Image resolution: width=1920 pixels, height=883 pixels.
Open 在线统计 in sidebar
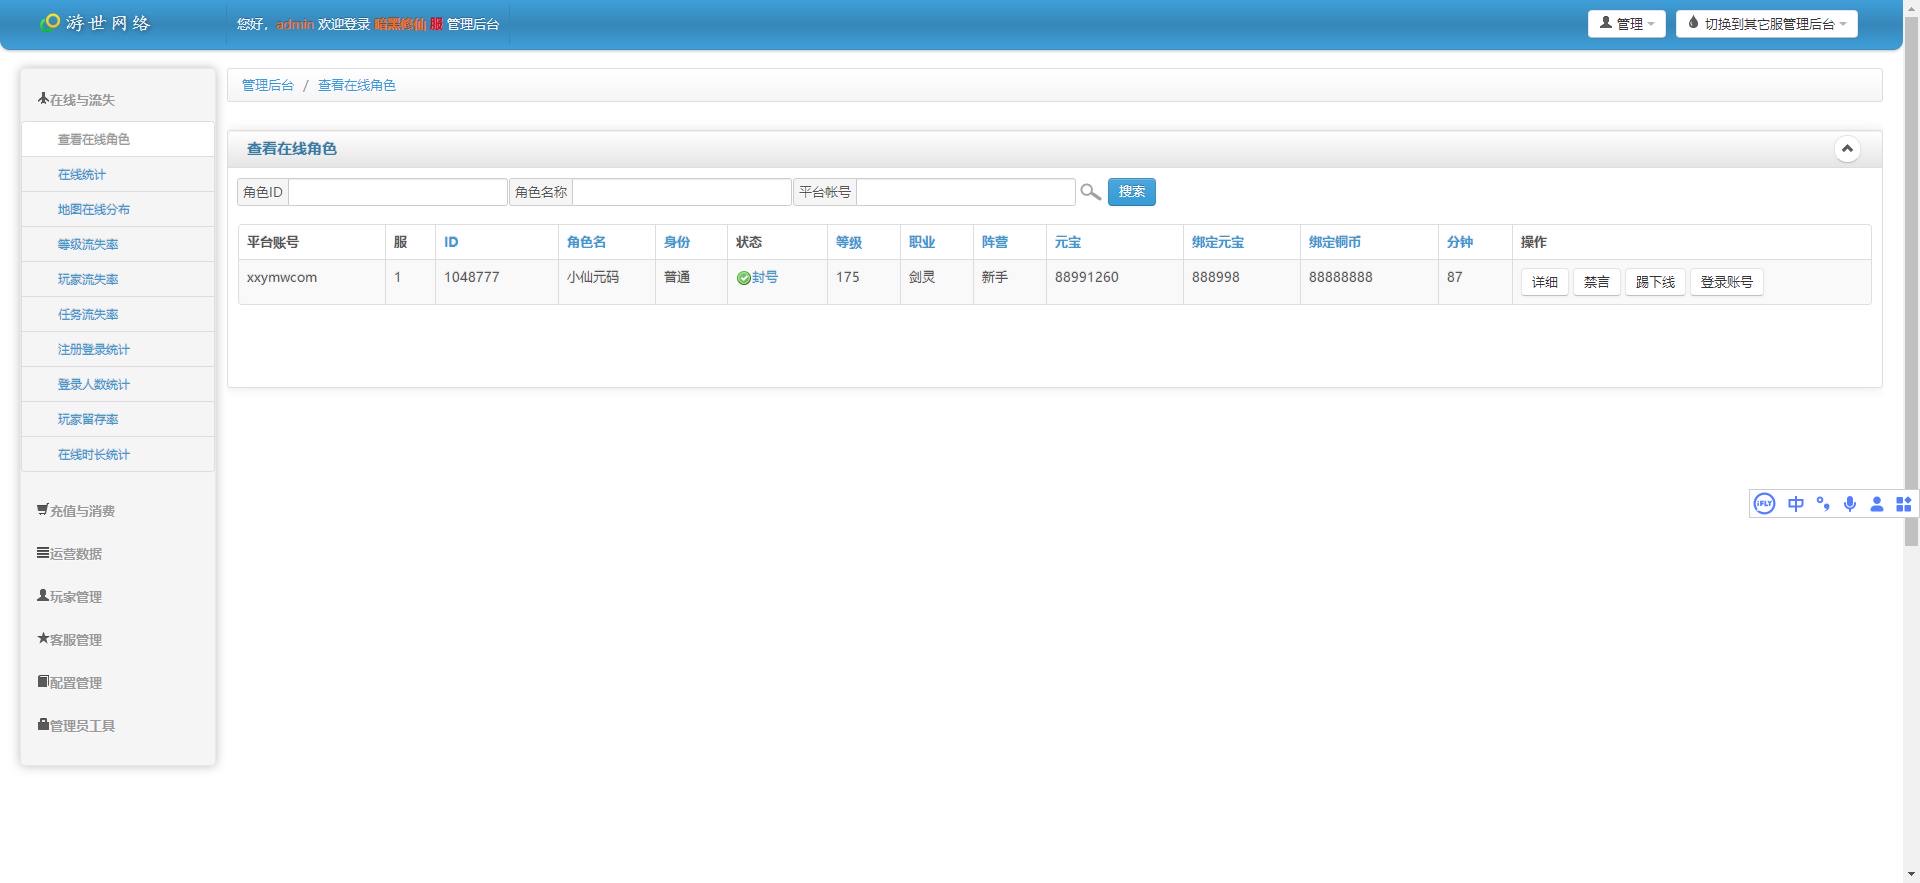(x=117, y=174)
